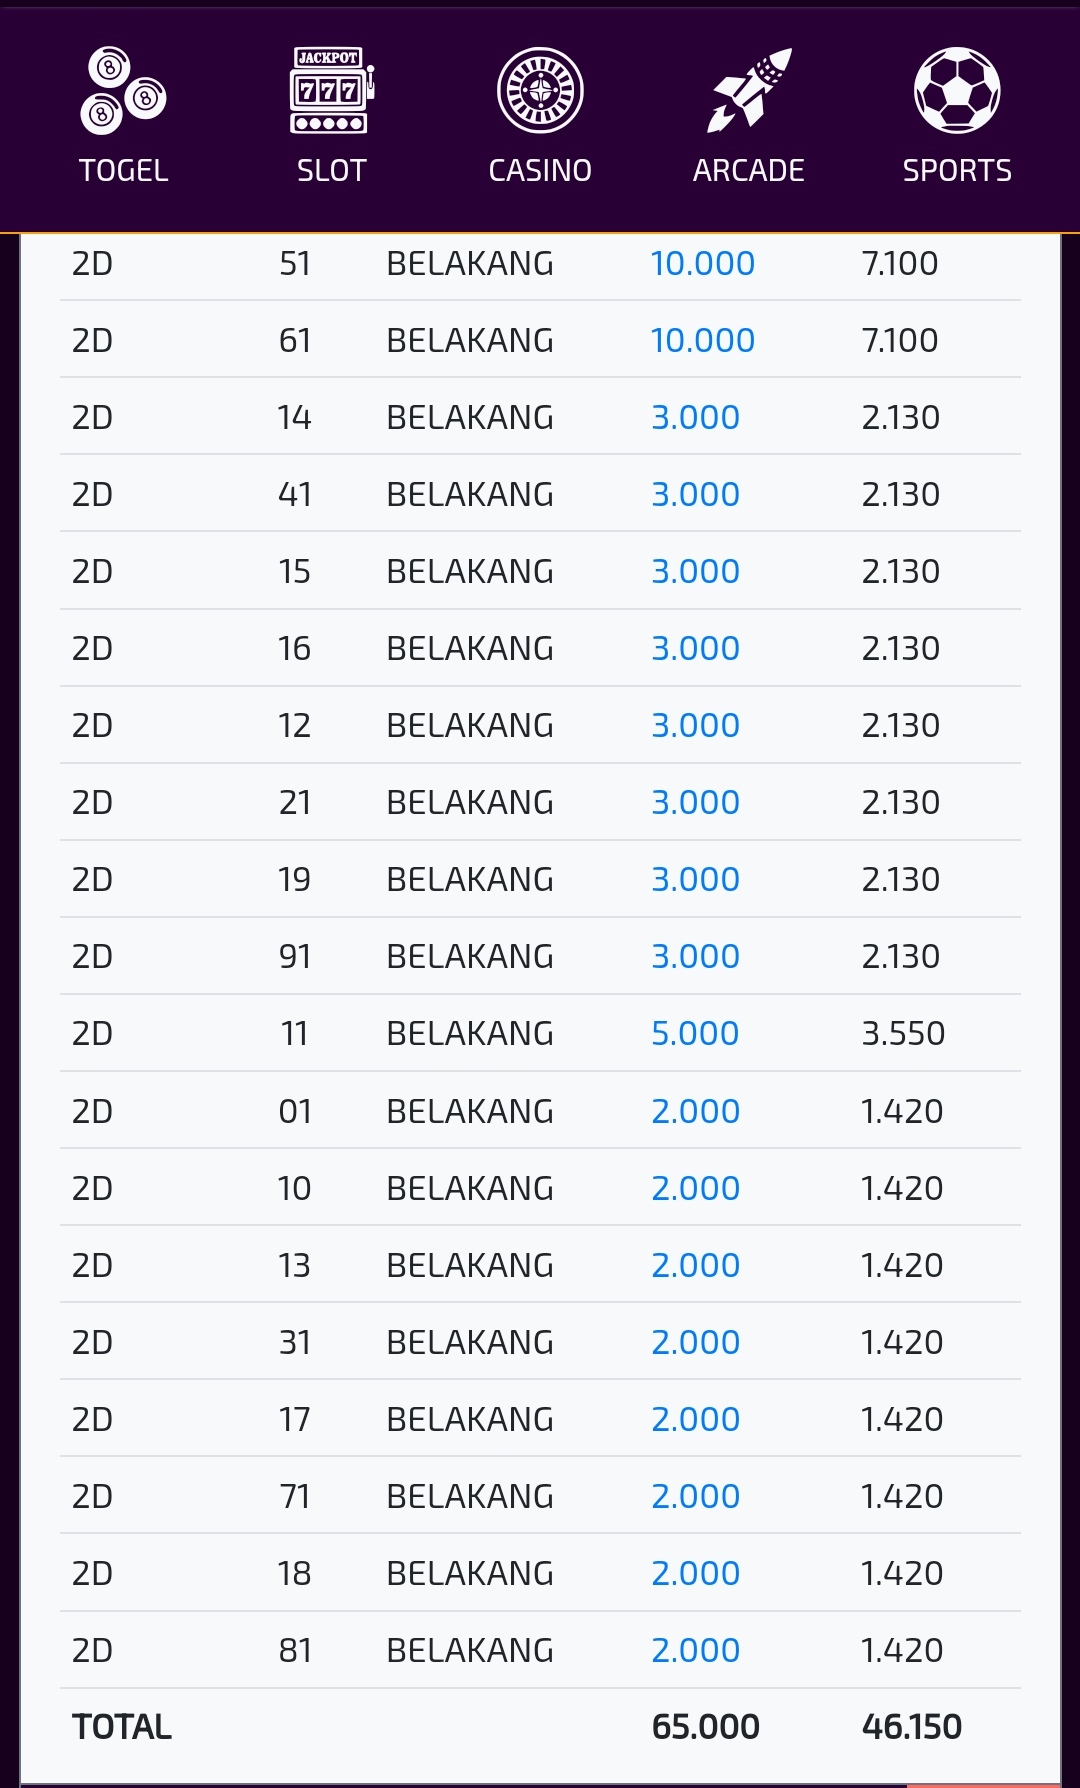Screen dimensions: 1080x1788
Task: Click the 2.000 amount for number 01
Action: [695, 1112]
